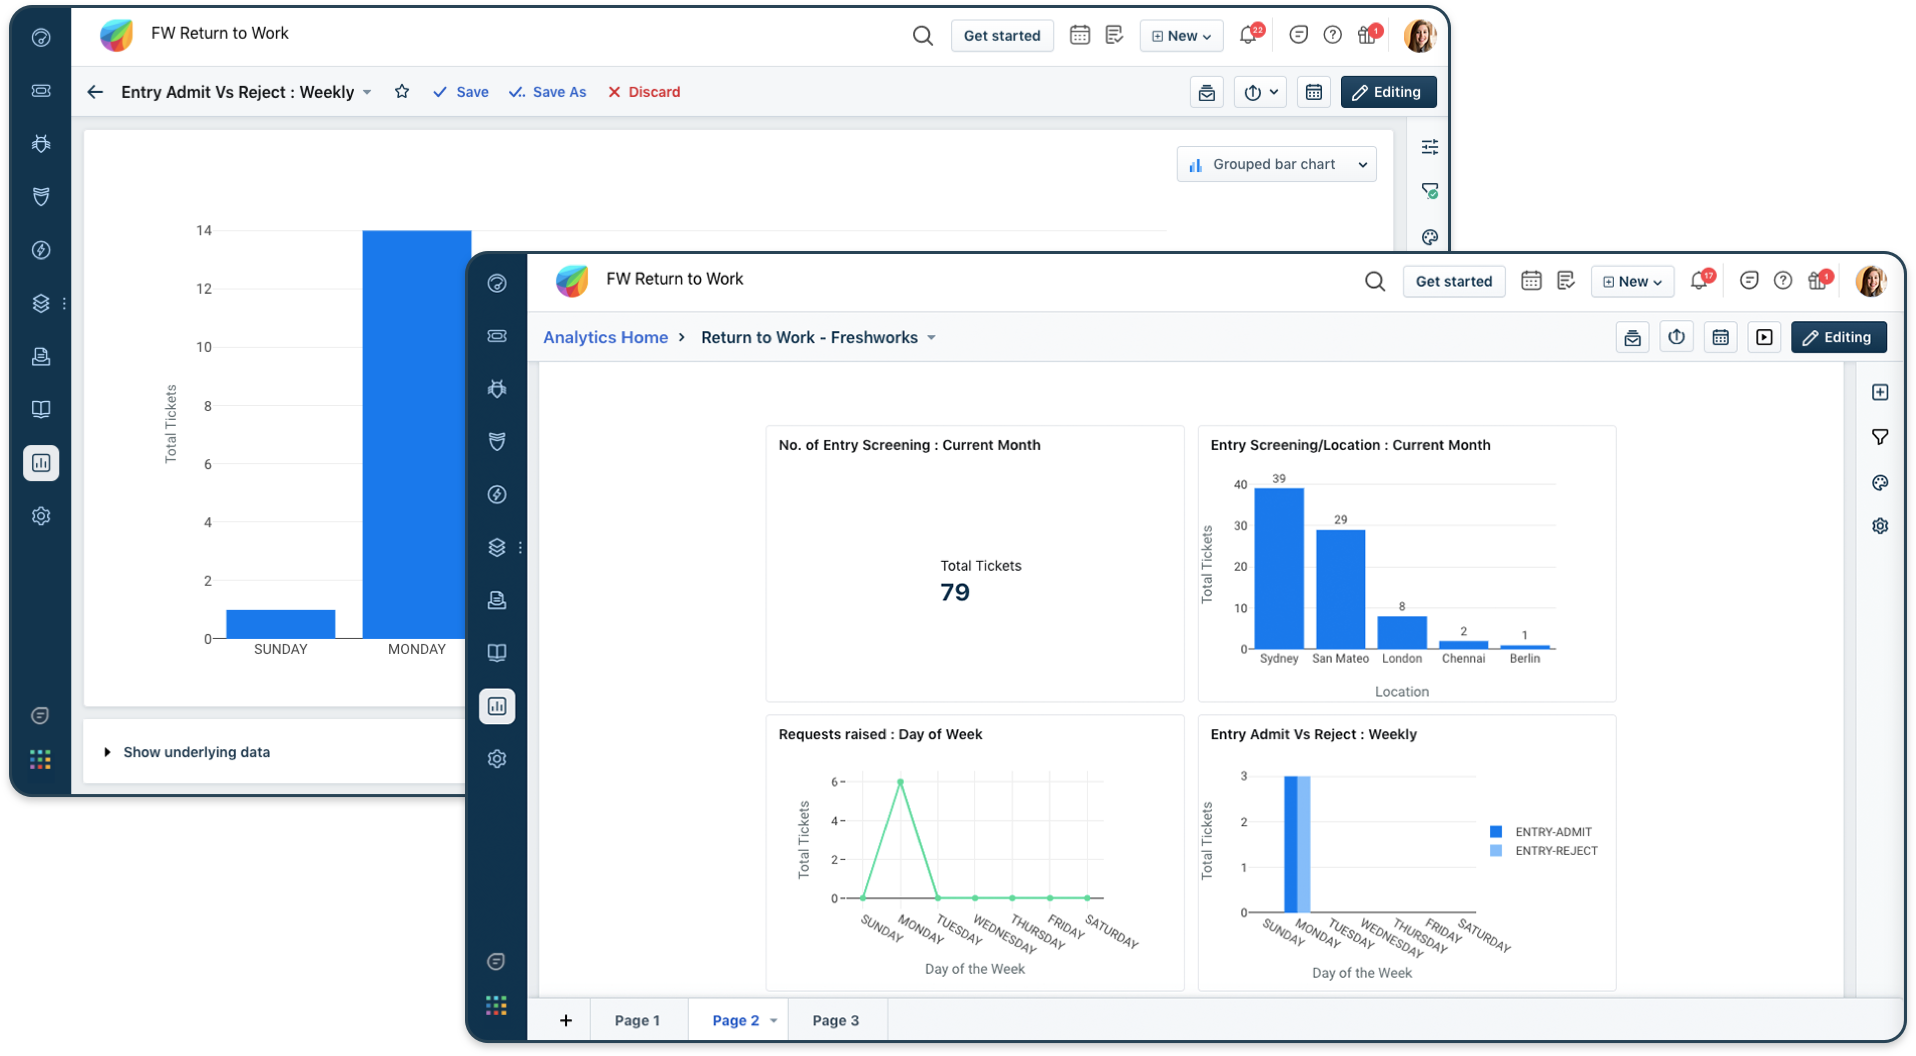Select Page 2 tab
Screen dimensions: 1916x1056
(x=736, y=1021)
